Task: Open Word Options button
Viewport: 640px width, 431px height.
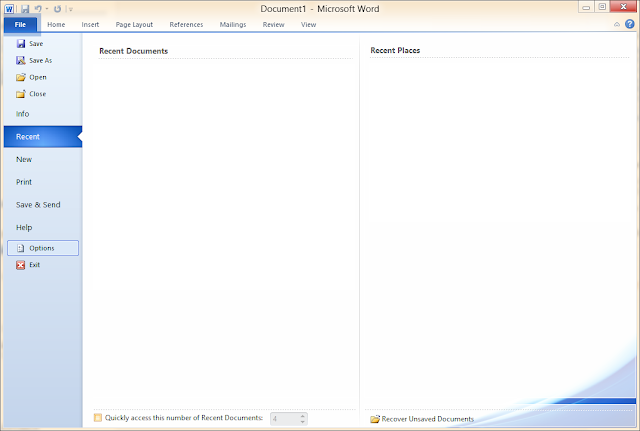Action: (43, 248)
